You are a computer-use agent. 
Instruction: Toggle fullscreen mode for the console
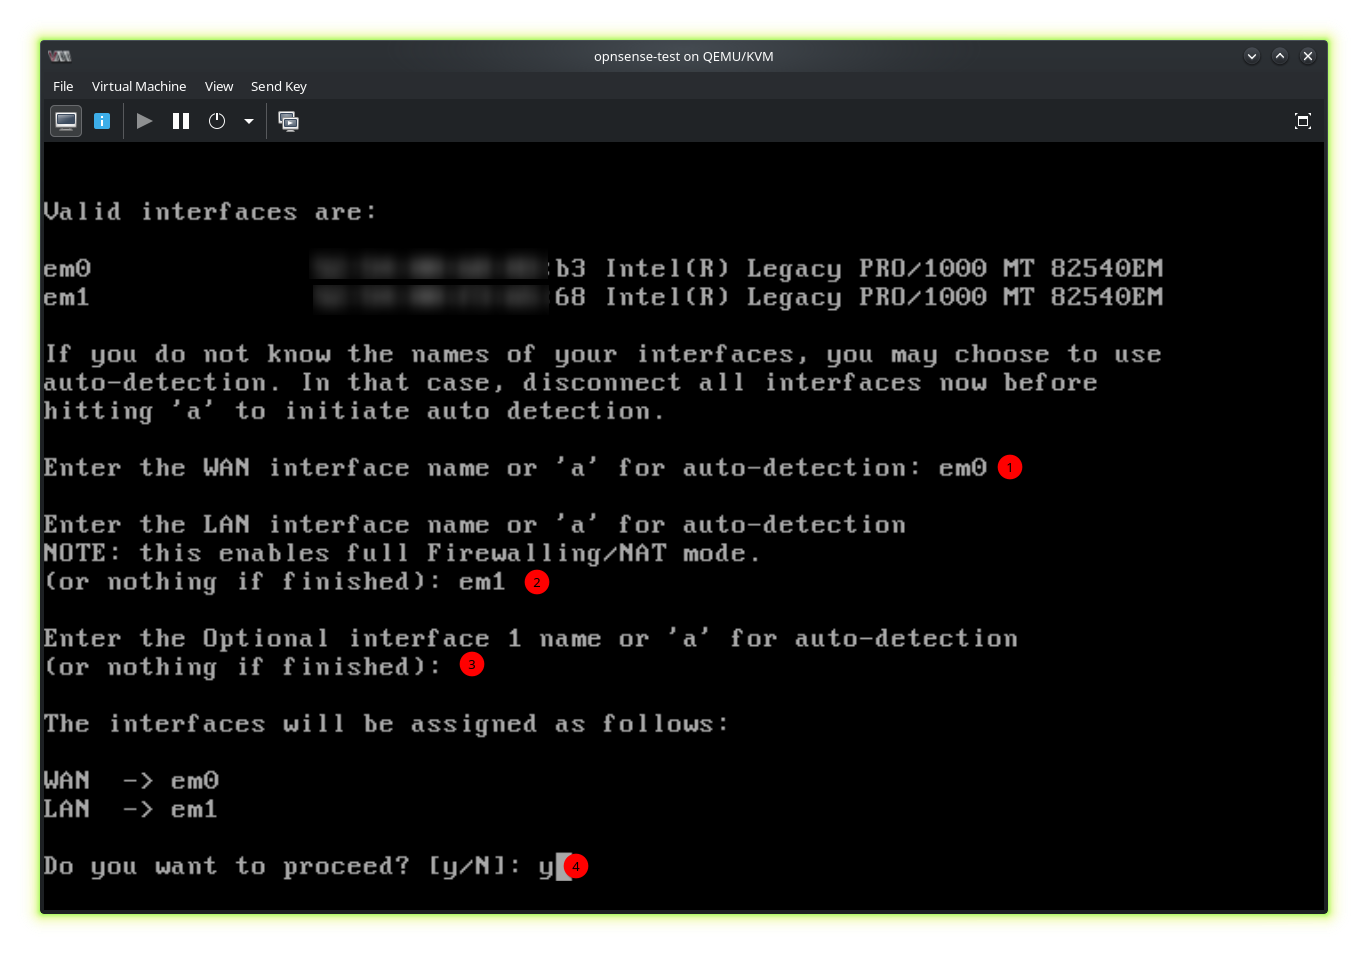(1302, 121)
